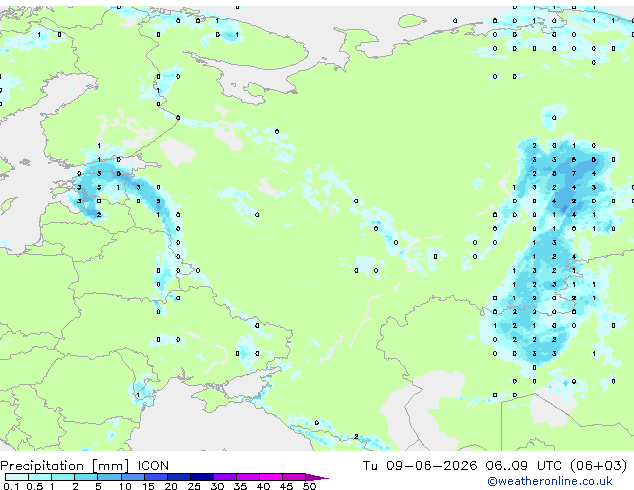Click the 1–2 mm legend color swatch
634x490 pixels.
click(x=63, y=477)
